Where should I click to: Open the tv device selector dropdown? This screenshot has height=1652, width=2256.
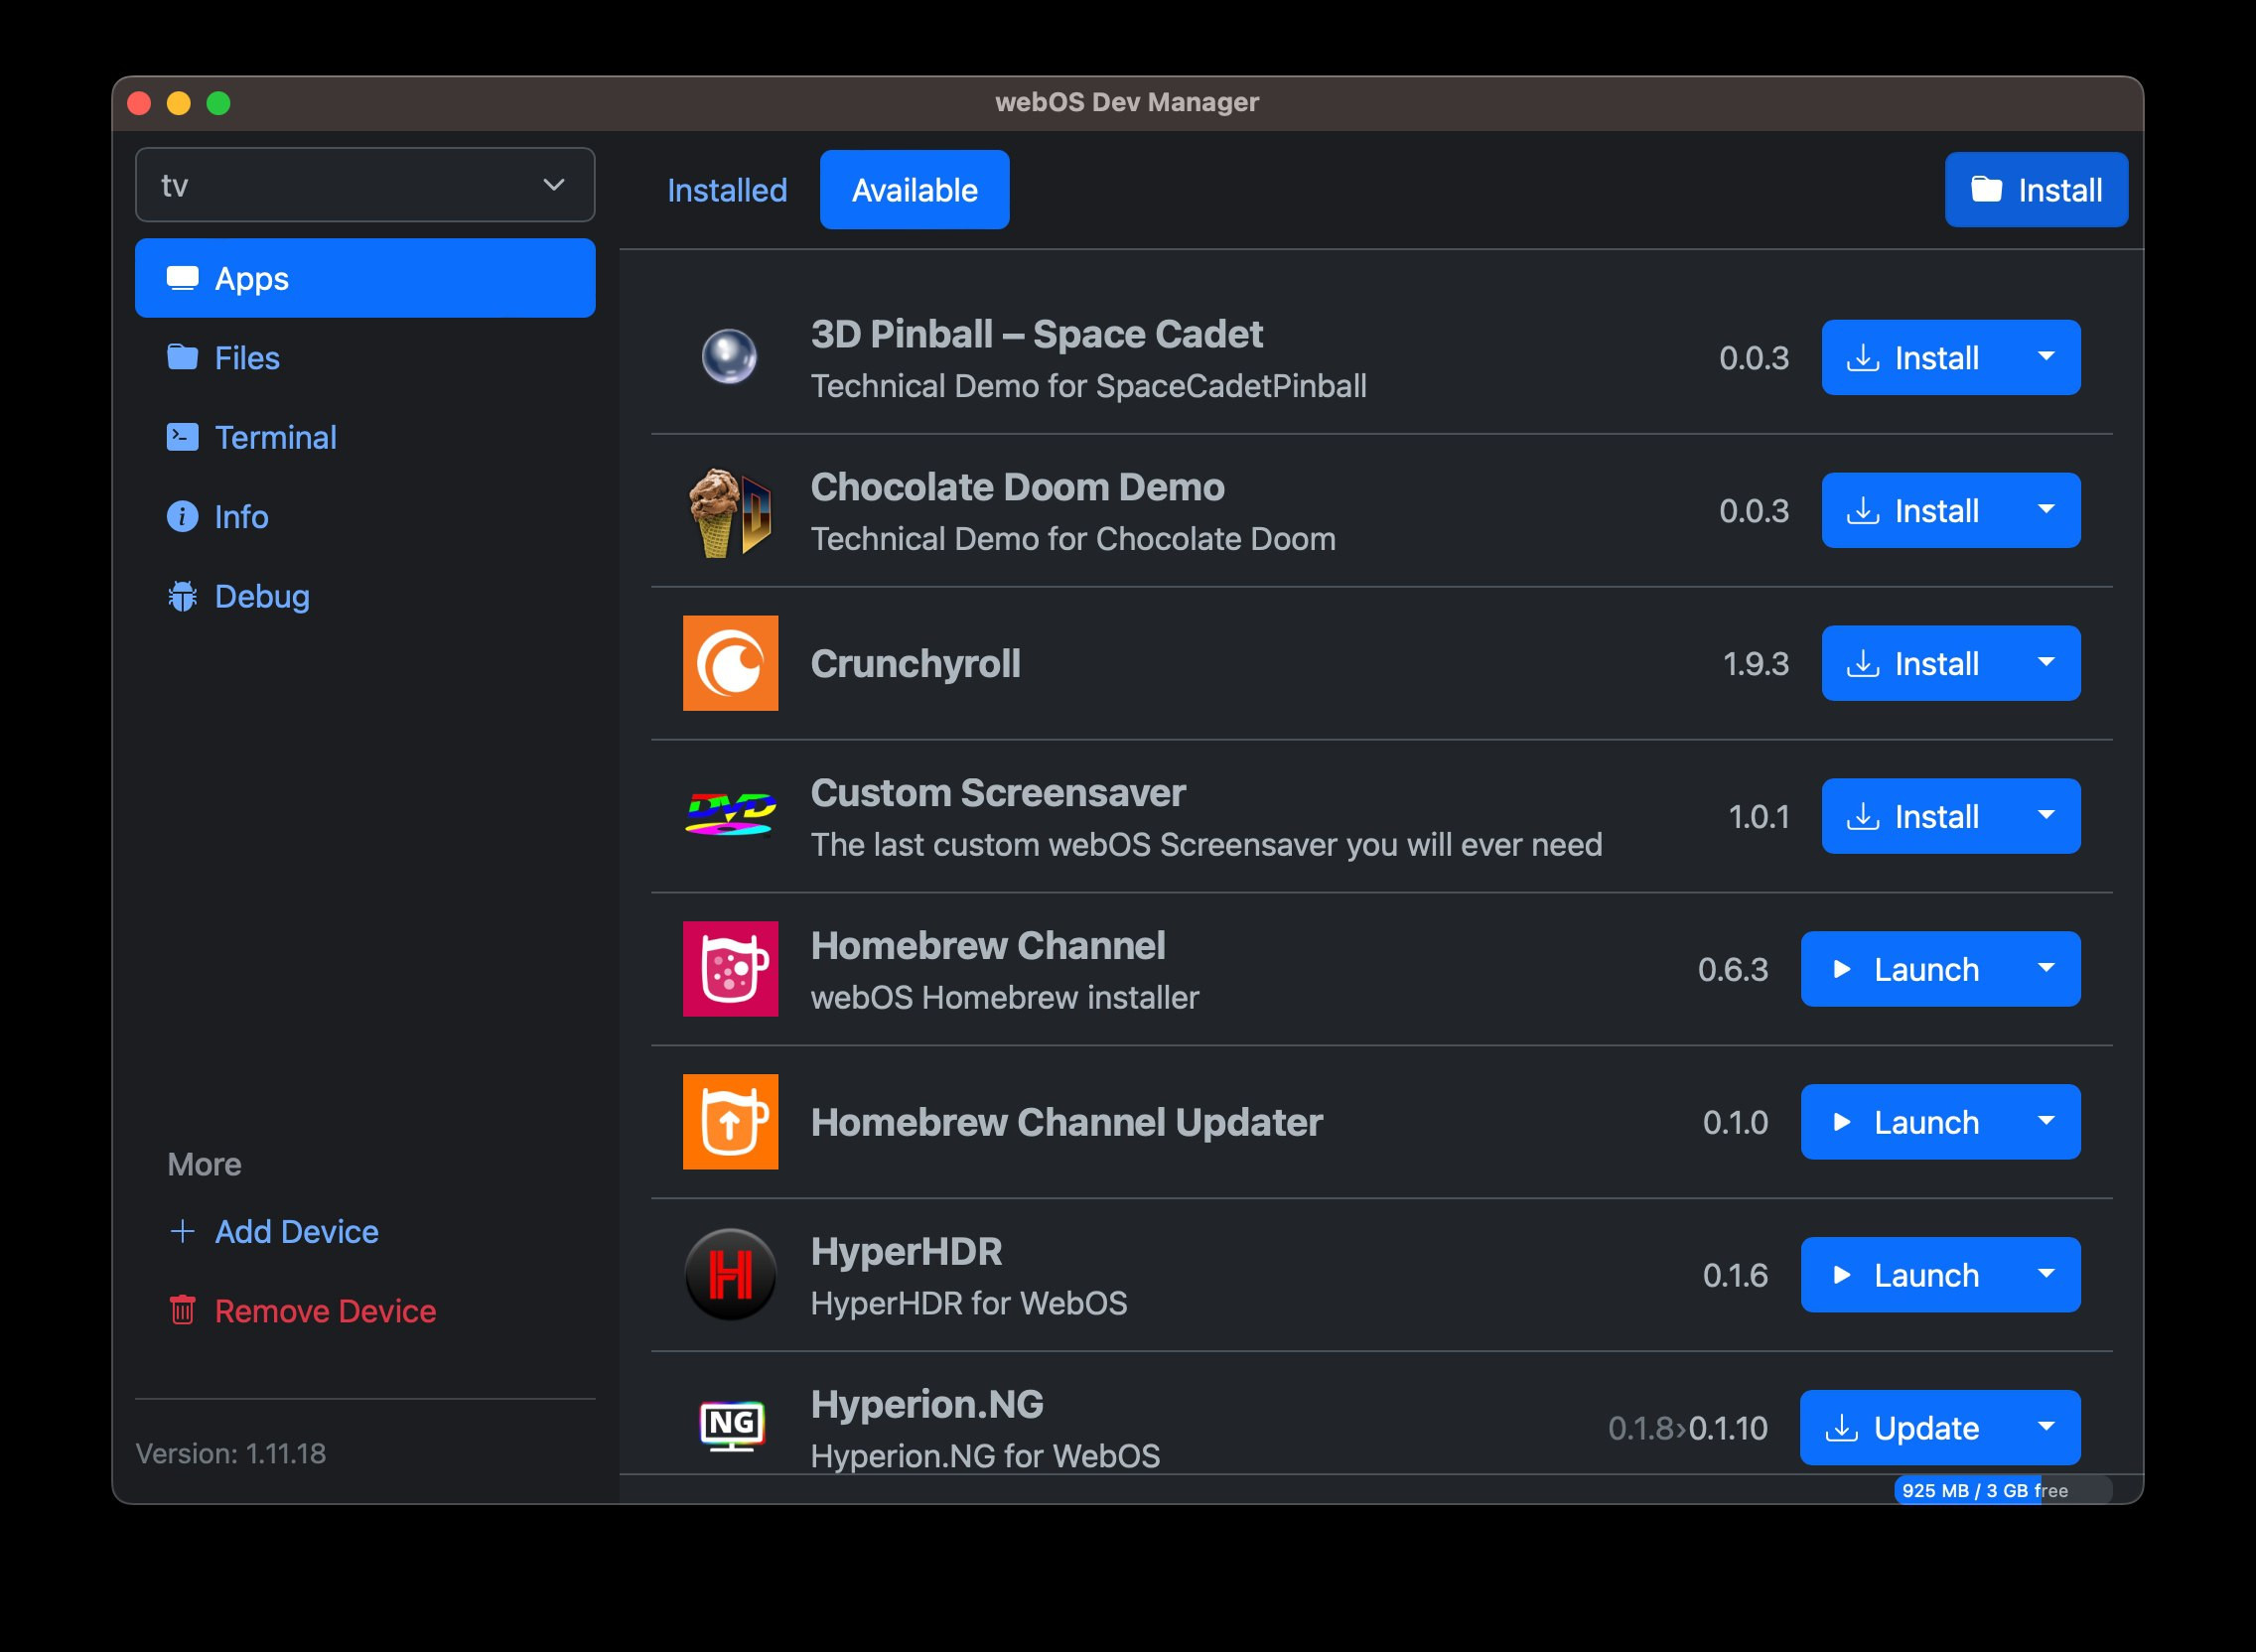click(365, 185)
